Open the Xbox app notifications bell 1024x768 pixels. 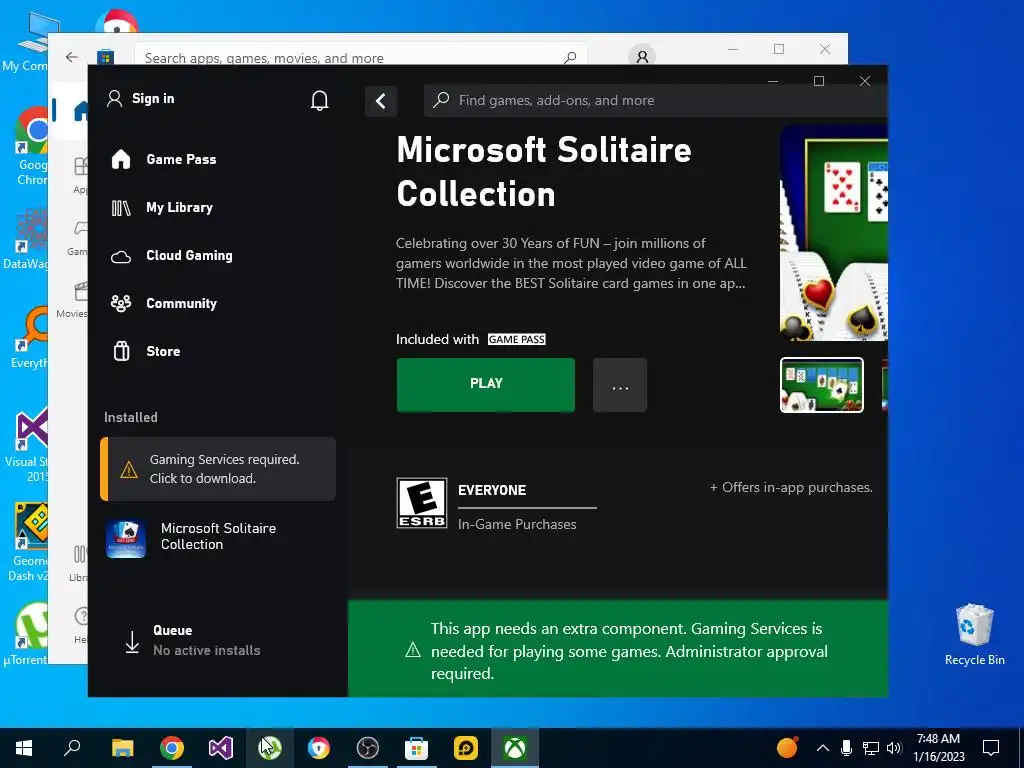[x=319, y=100]
